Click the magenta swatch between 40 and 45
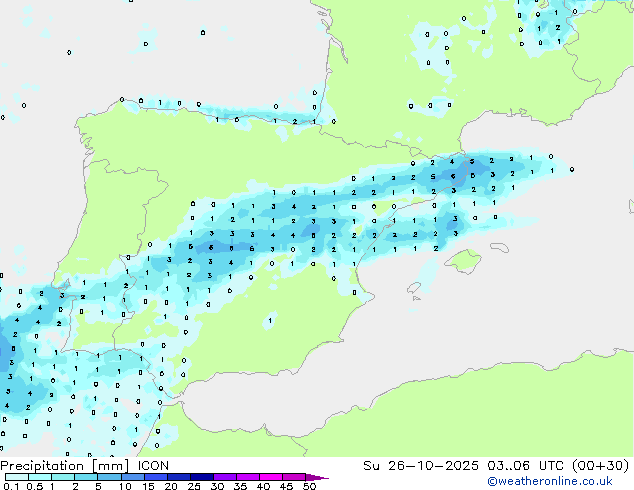Viewport: 634px width, 490px height. point(271,477)
